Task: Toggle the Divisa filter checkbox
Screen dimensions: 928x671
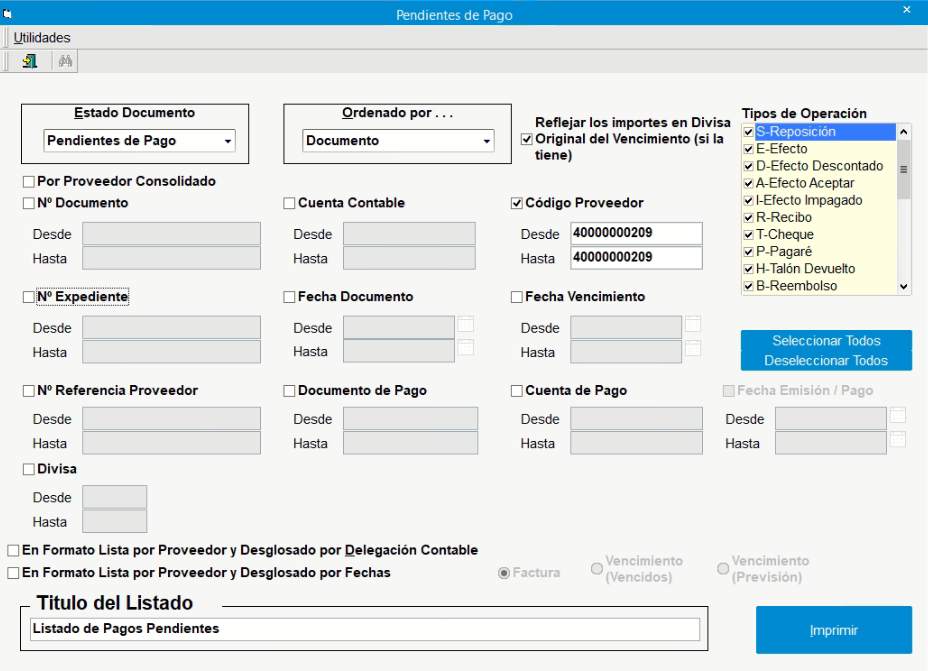Action: pos(28,469)
